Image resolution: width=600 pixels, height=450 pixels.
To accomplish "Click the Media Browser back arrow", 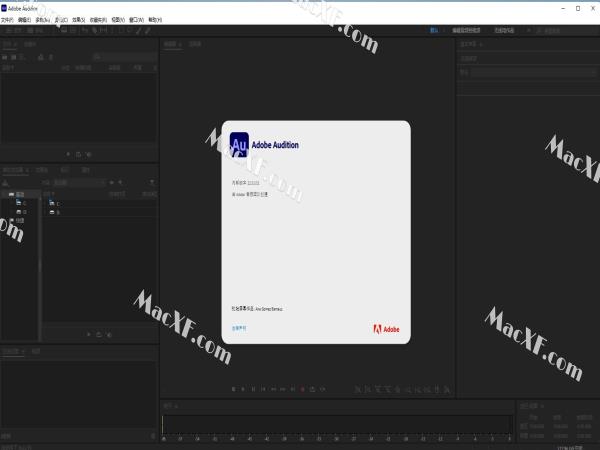I will tap(112, 183).
